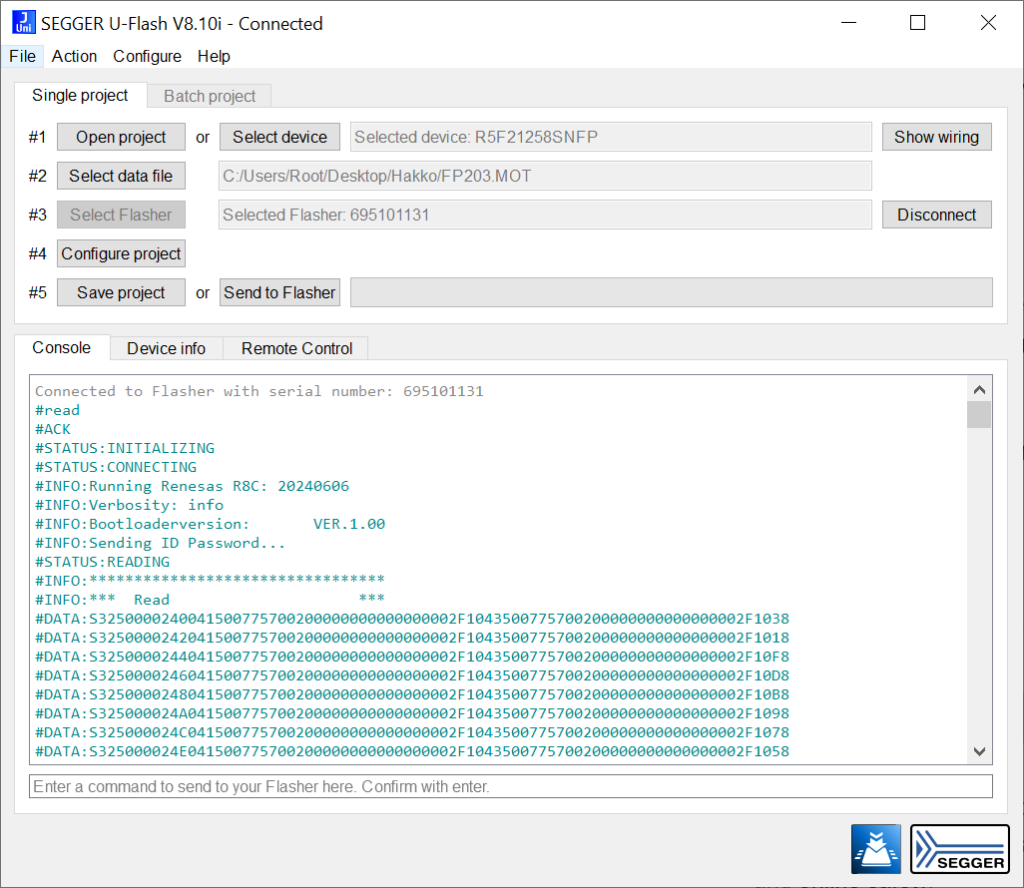Click '#INFO:Verbosity: info' line

point(129,505)
